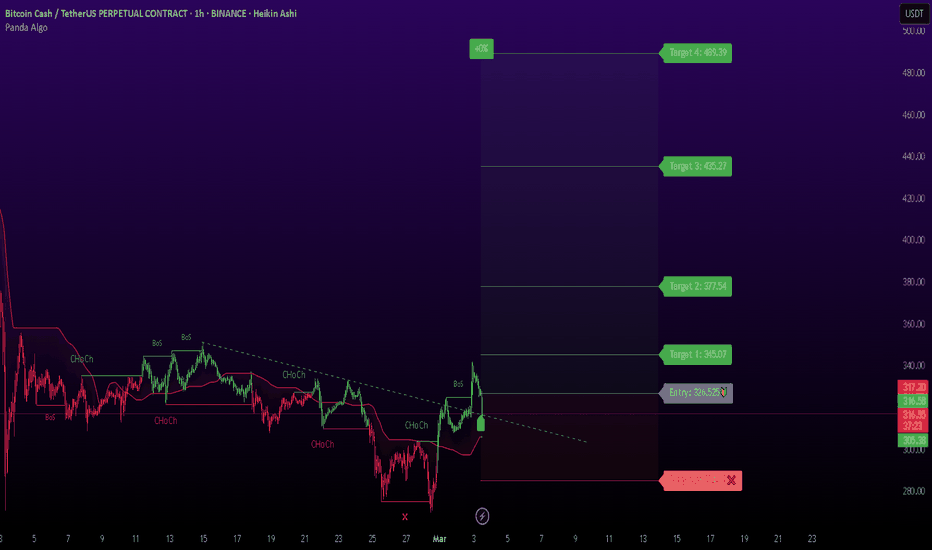932x550 pixels.
Task: Click the 480.00 price axis label
Action: 914,73
